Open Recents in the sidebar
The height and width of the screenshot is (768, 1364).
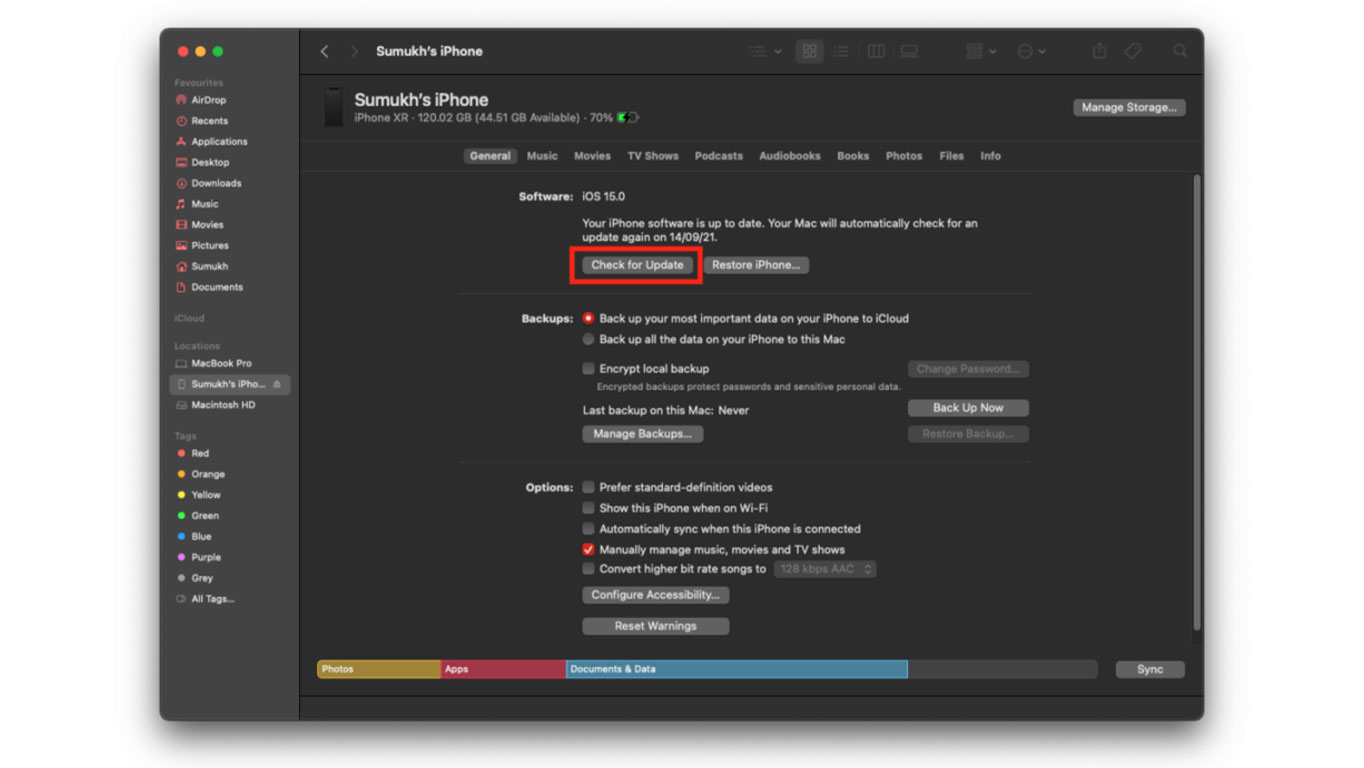tap(209, 121)
